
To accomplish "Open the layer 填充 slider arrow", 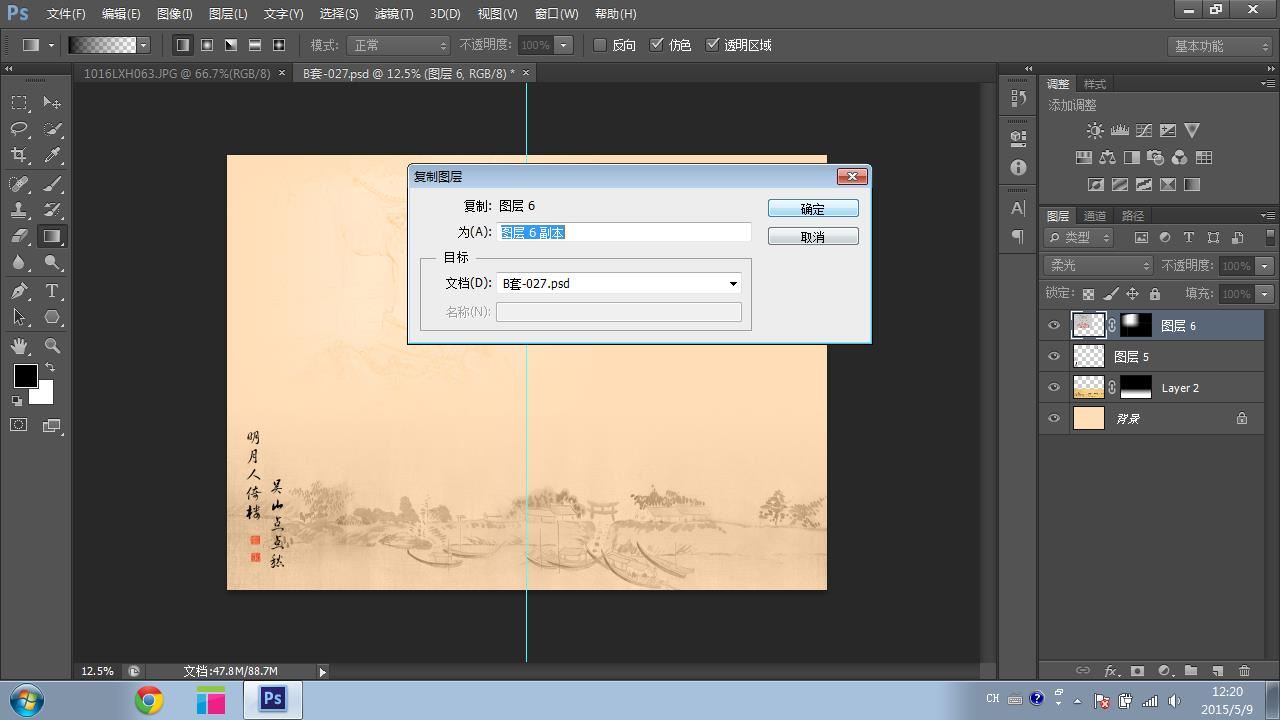I will pyautogui.click(x=1265, y=294).
